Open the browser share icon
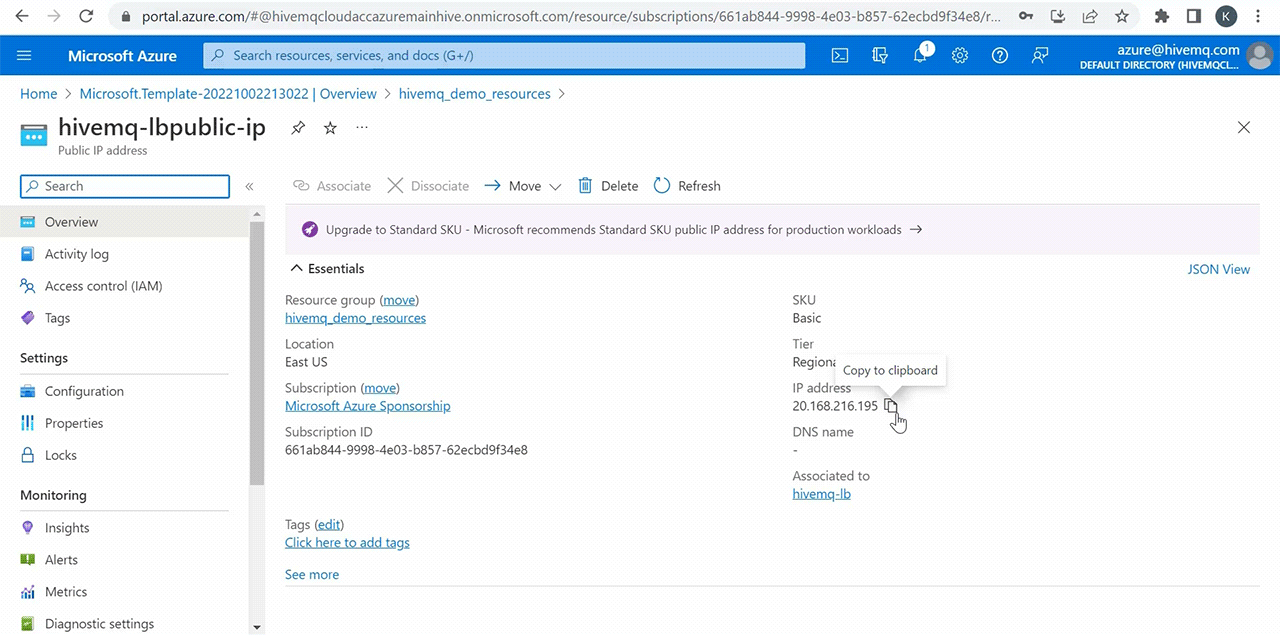Image resolution: width=1280 pixels, height=635 pixels. [x=1090, y=16]
